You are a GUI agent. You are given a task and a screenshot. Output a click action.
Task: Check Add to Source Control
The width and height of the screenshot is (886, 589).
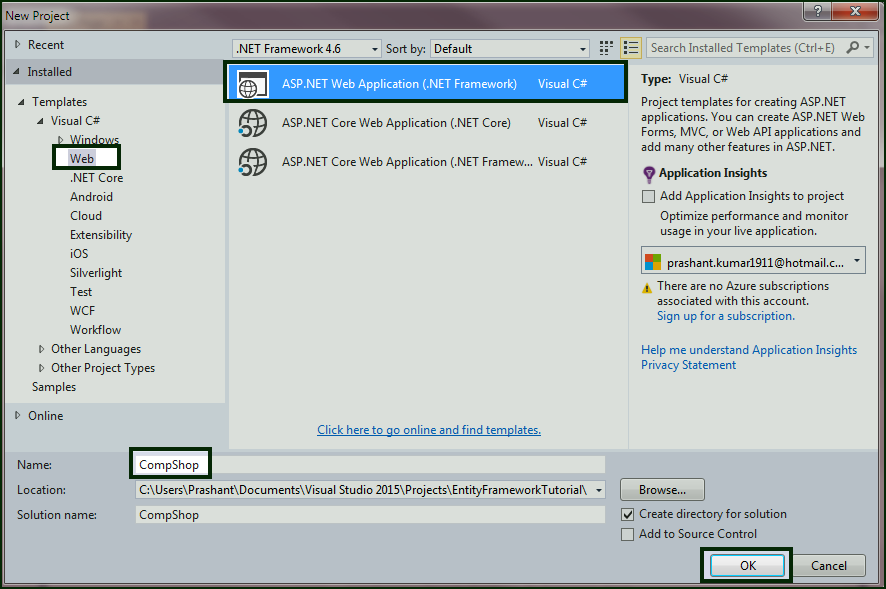pyautogui.click(x=627, y=534)
